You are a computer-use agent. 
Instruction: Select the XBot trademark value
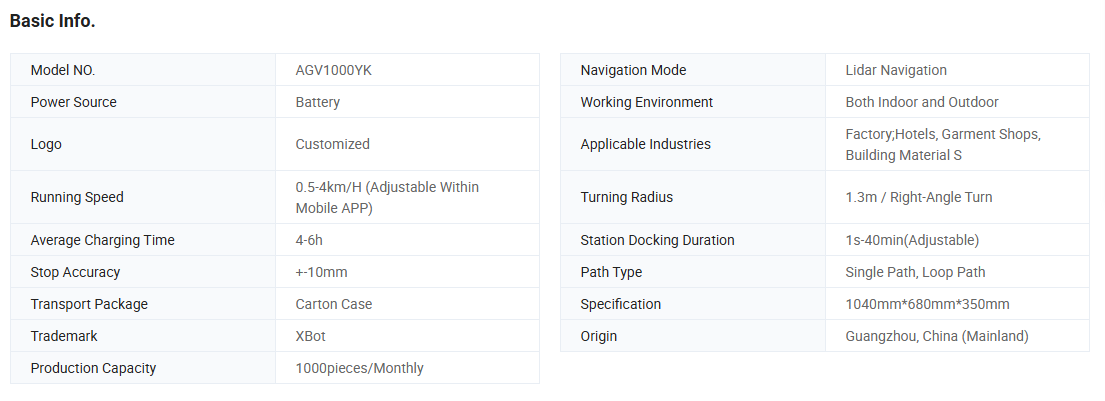[310, 336]
